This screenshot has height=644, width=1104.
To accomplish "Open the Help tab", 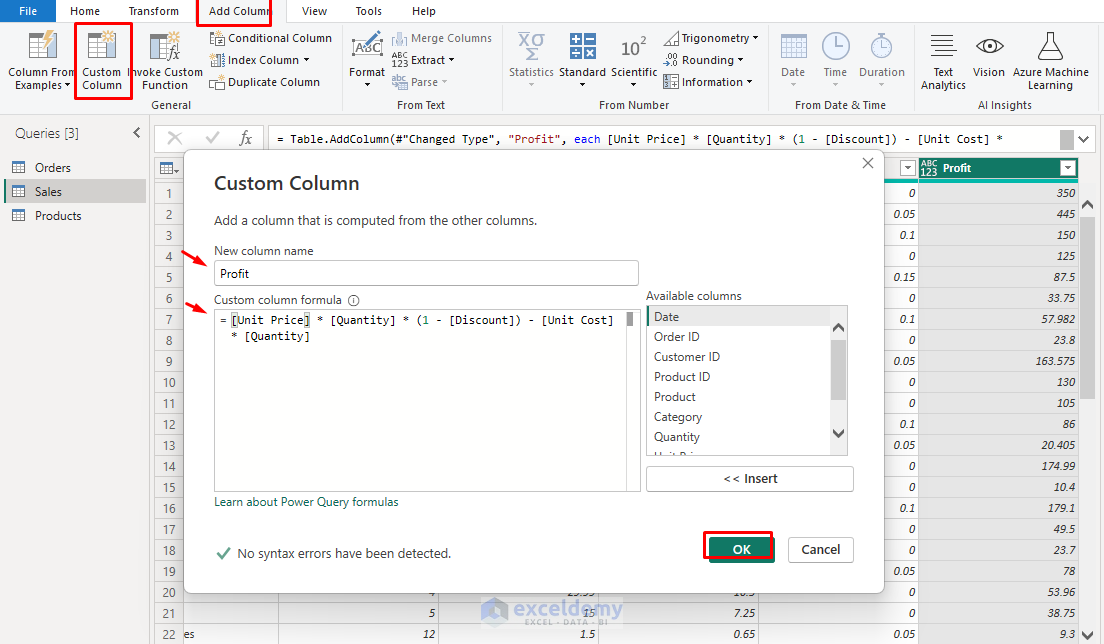I will 423,11.
